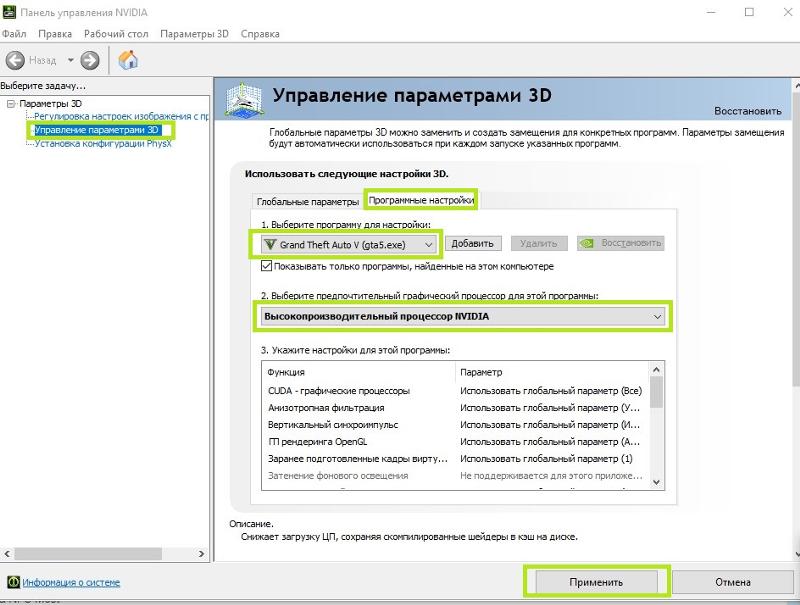The image size is (800, 605).
Task: Click the Back arrow icon
Action: point(15,60)
